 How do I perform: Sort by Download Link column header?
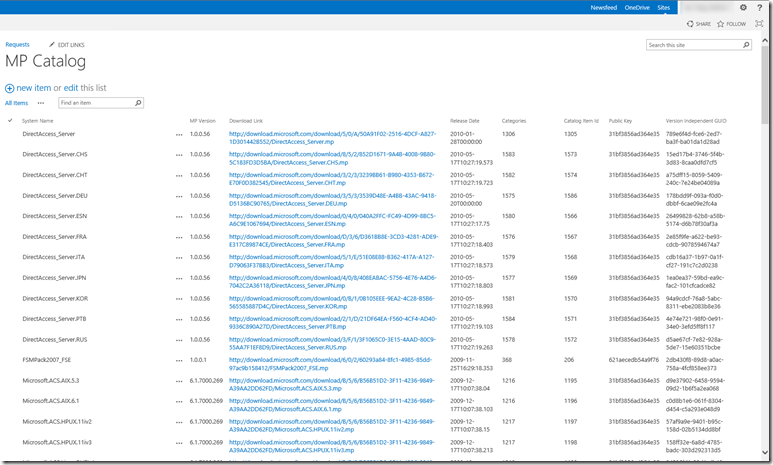246,121
